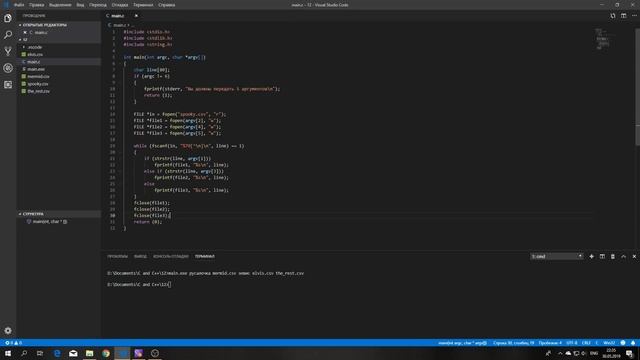Collapse the project folder section in Explorer
Screen dimensions: 640x360
[24, 40]
